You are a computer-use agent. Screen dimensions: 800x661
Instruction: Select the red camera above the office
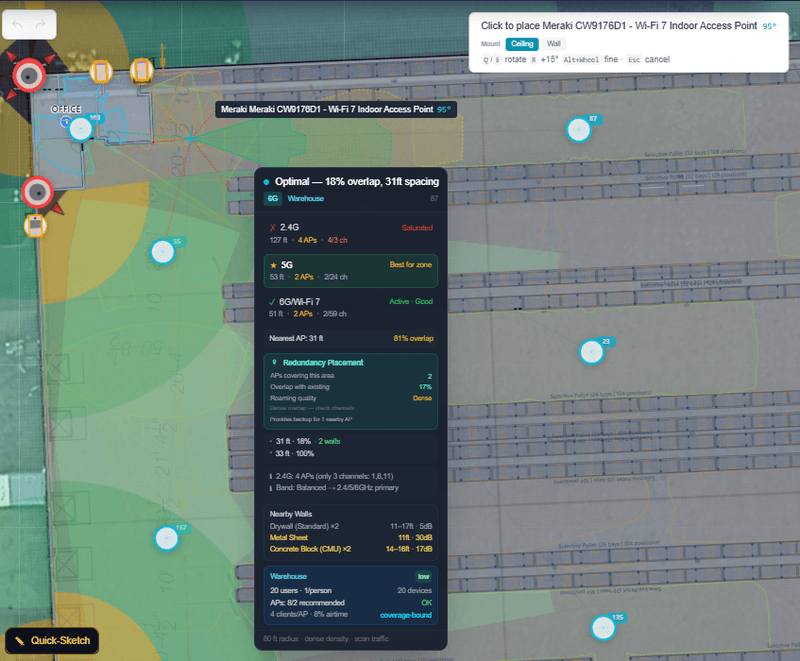point(29,75)
